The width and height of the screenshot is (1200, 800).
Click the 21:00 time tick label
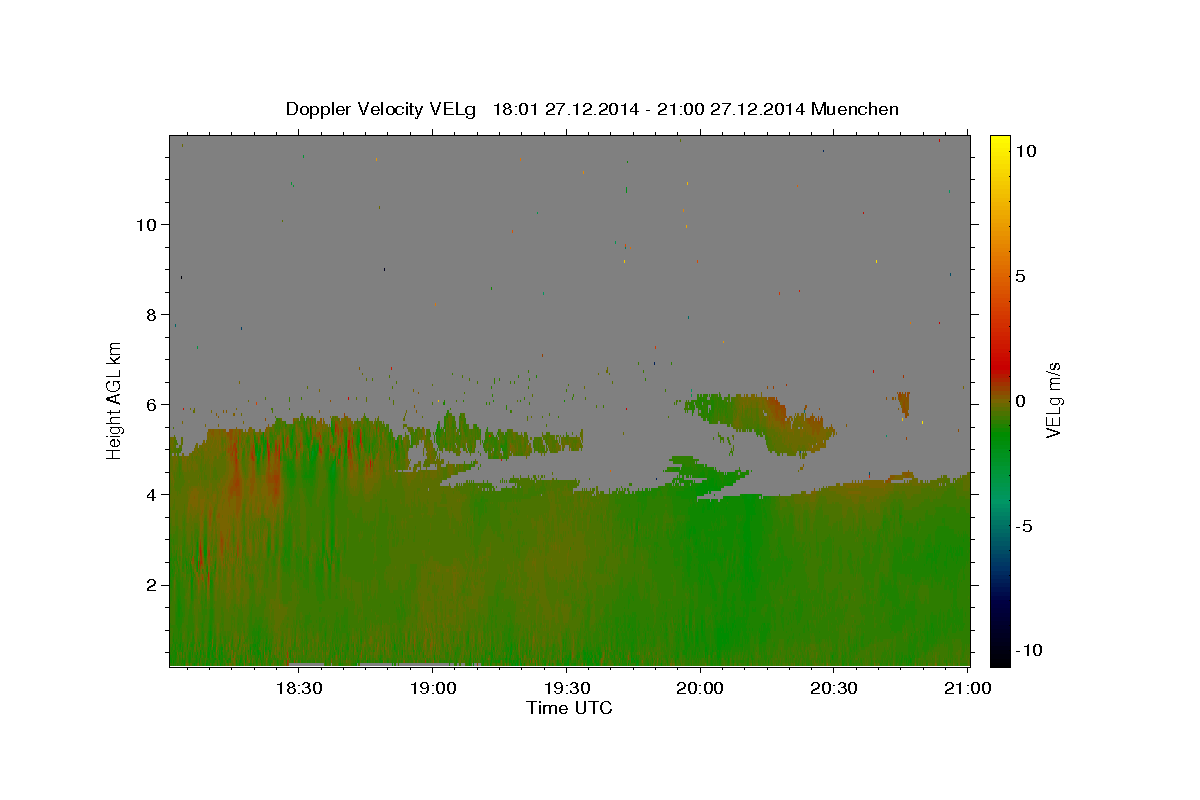point(968,688)
